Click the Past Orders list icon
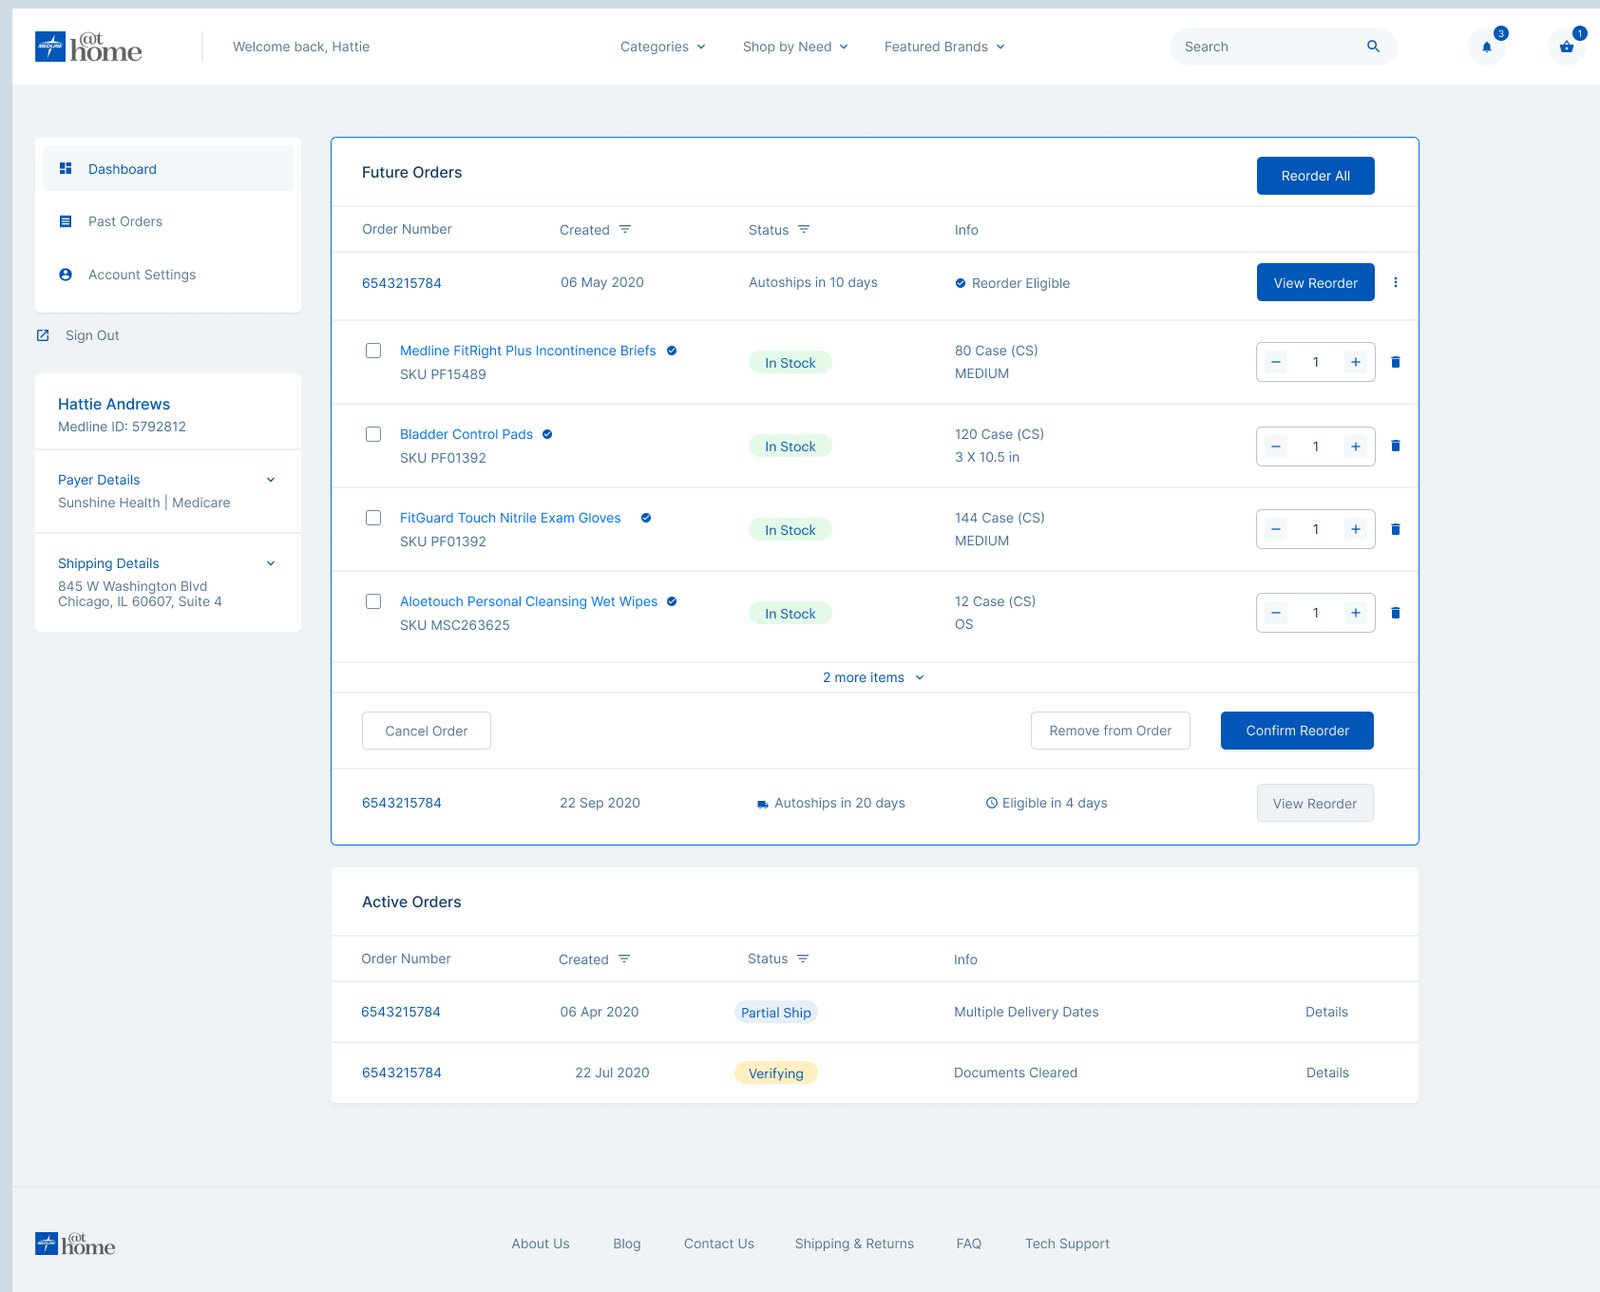 [66, 221]
